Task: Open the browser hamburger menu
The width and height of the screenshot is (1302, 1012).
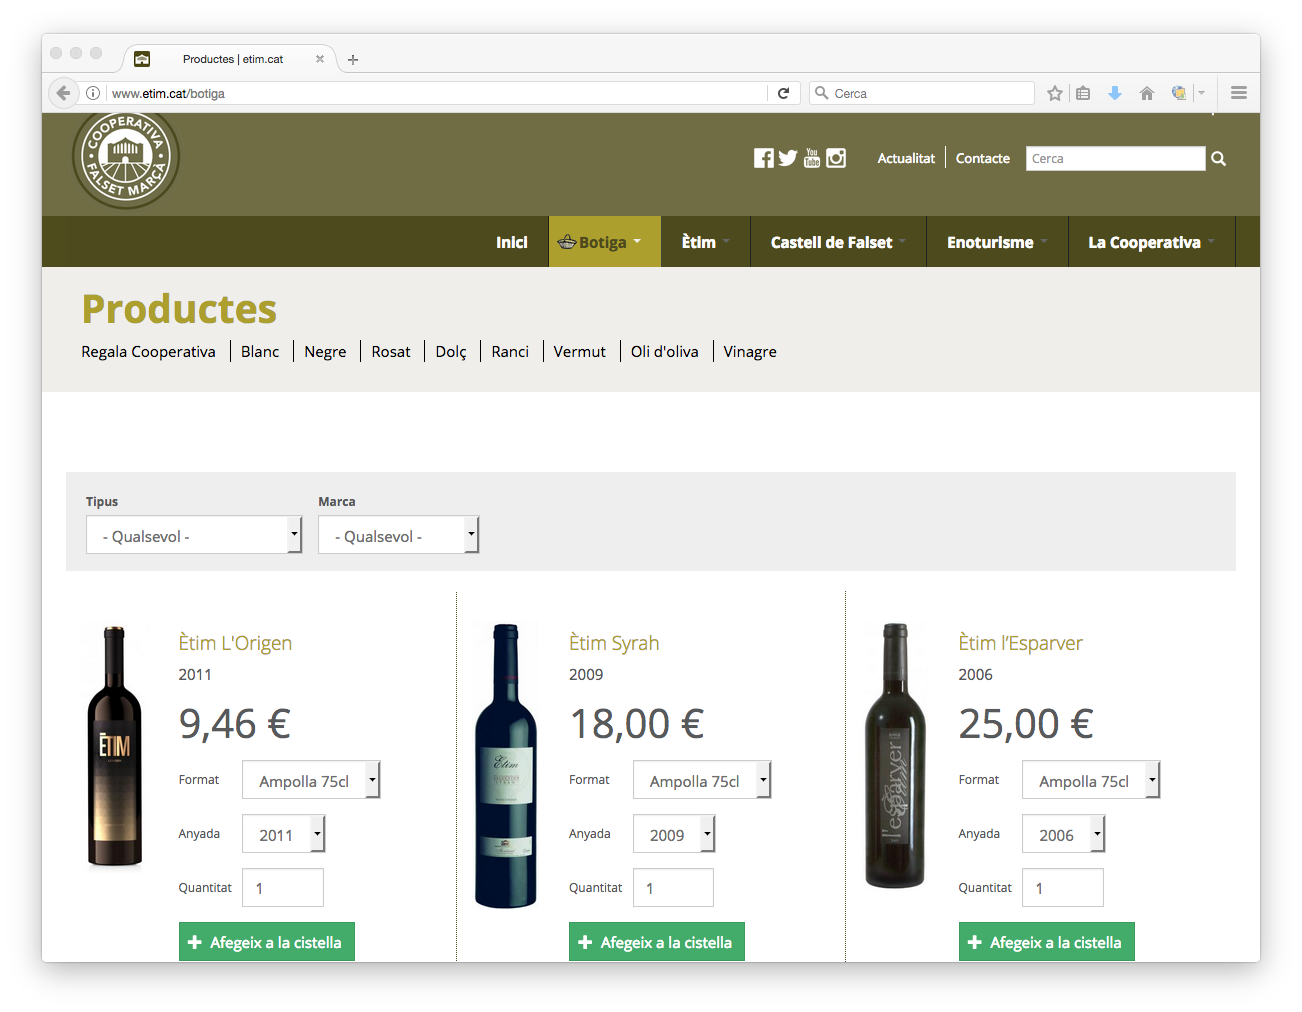Action: [x=1238, y=93]
